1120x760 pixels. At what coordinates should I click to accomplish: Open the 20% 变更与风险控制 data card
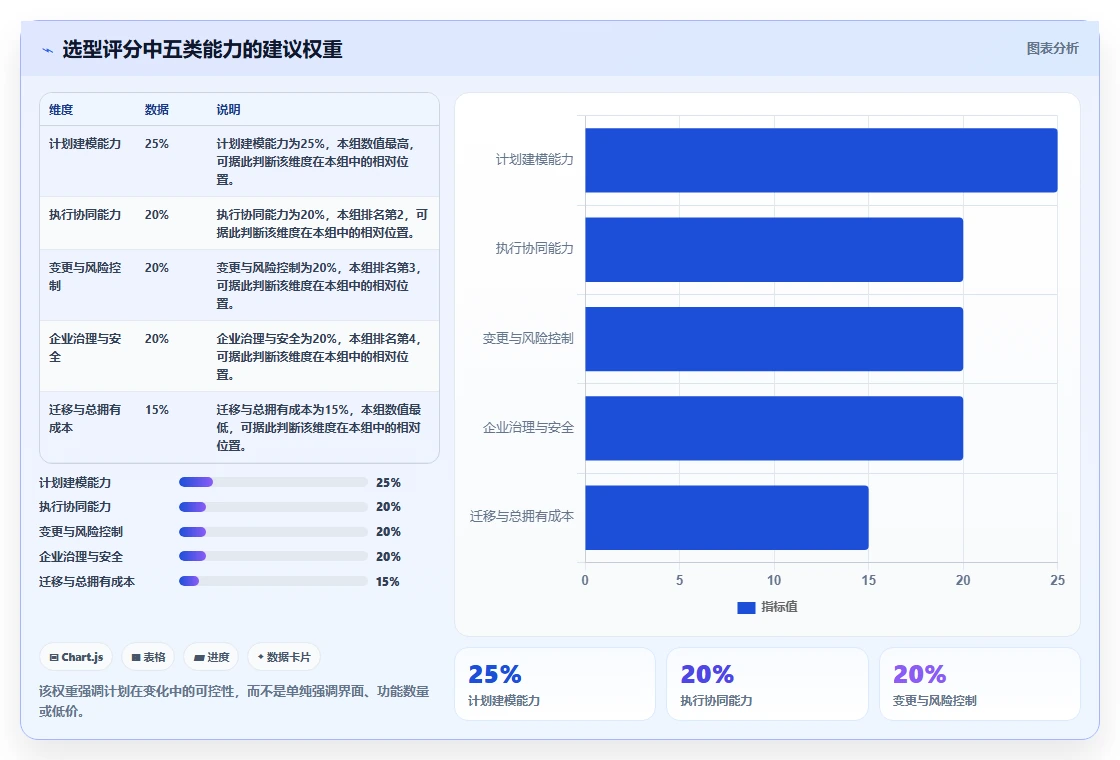[979, 684]
